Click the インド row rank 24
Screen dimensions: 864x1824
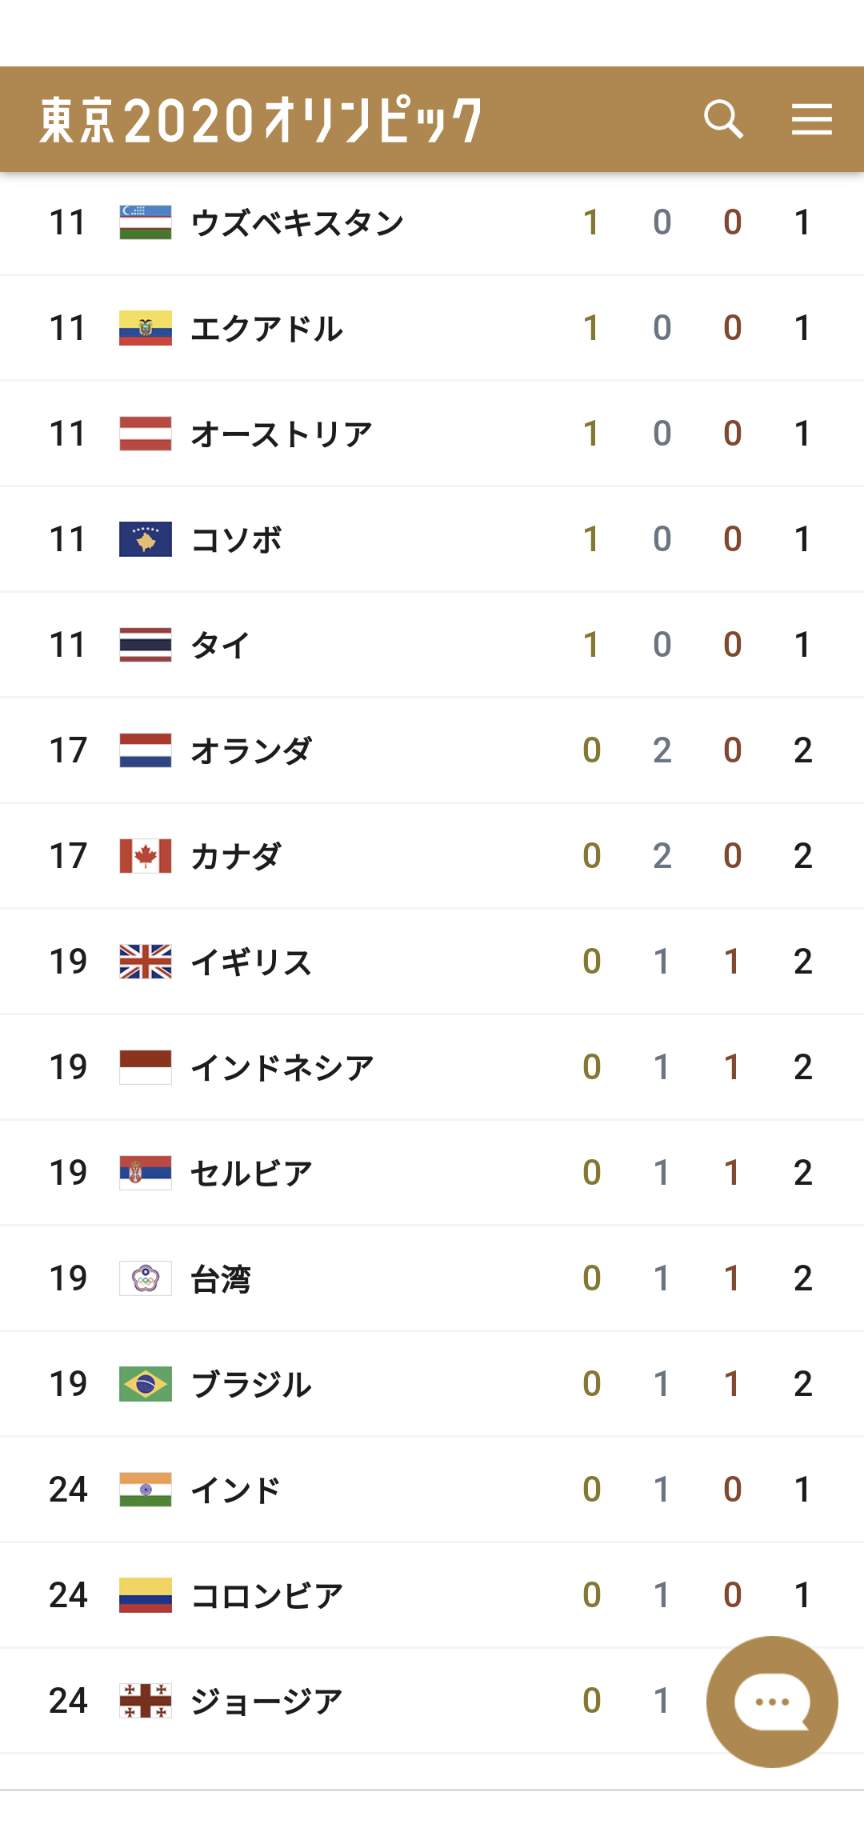[68, 1489]
